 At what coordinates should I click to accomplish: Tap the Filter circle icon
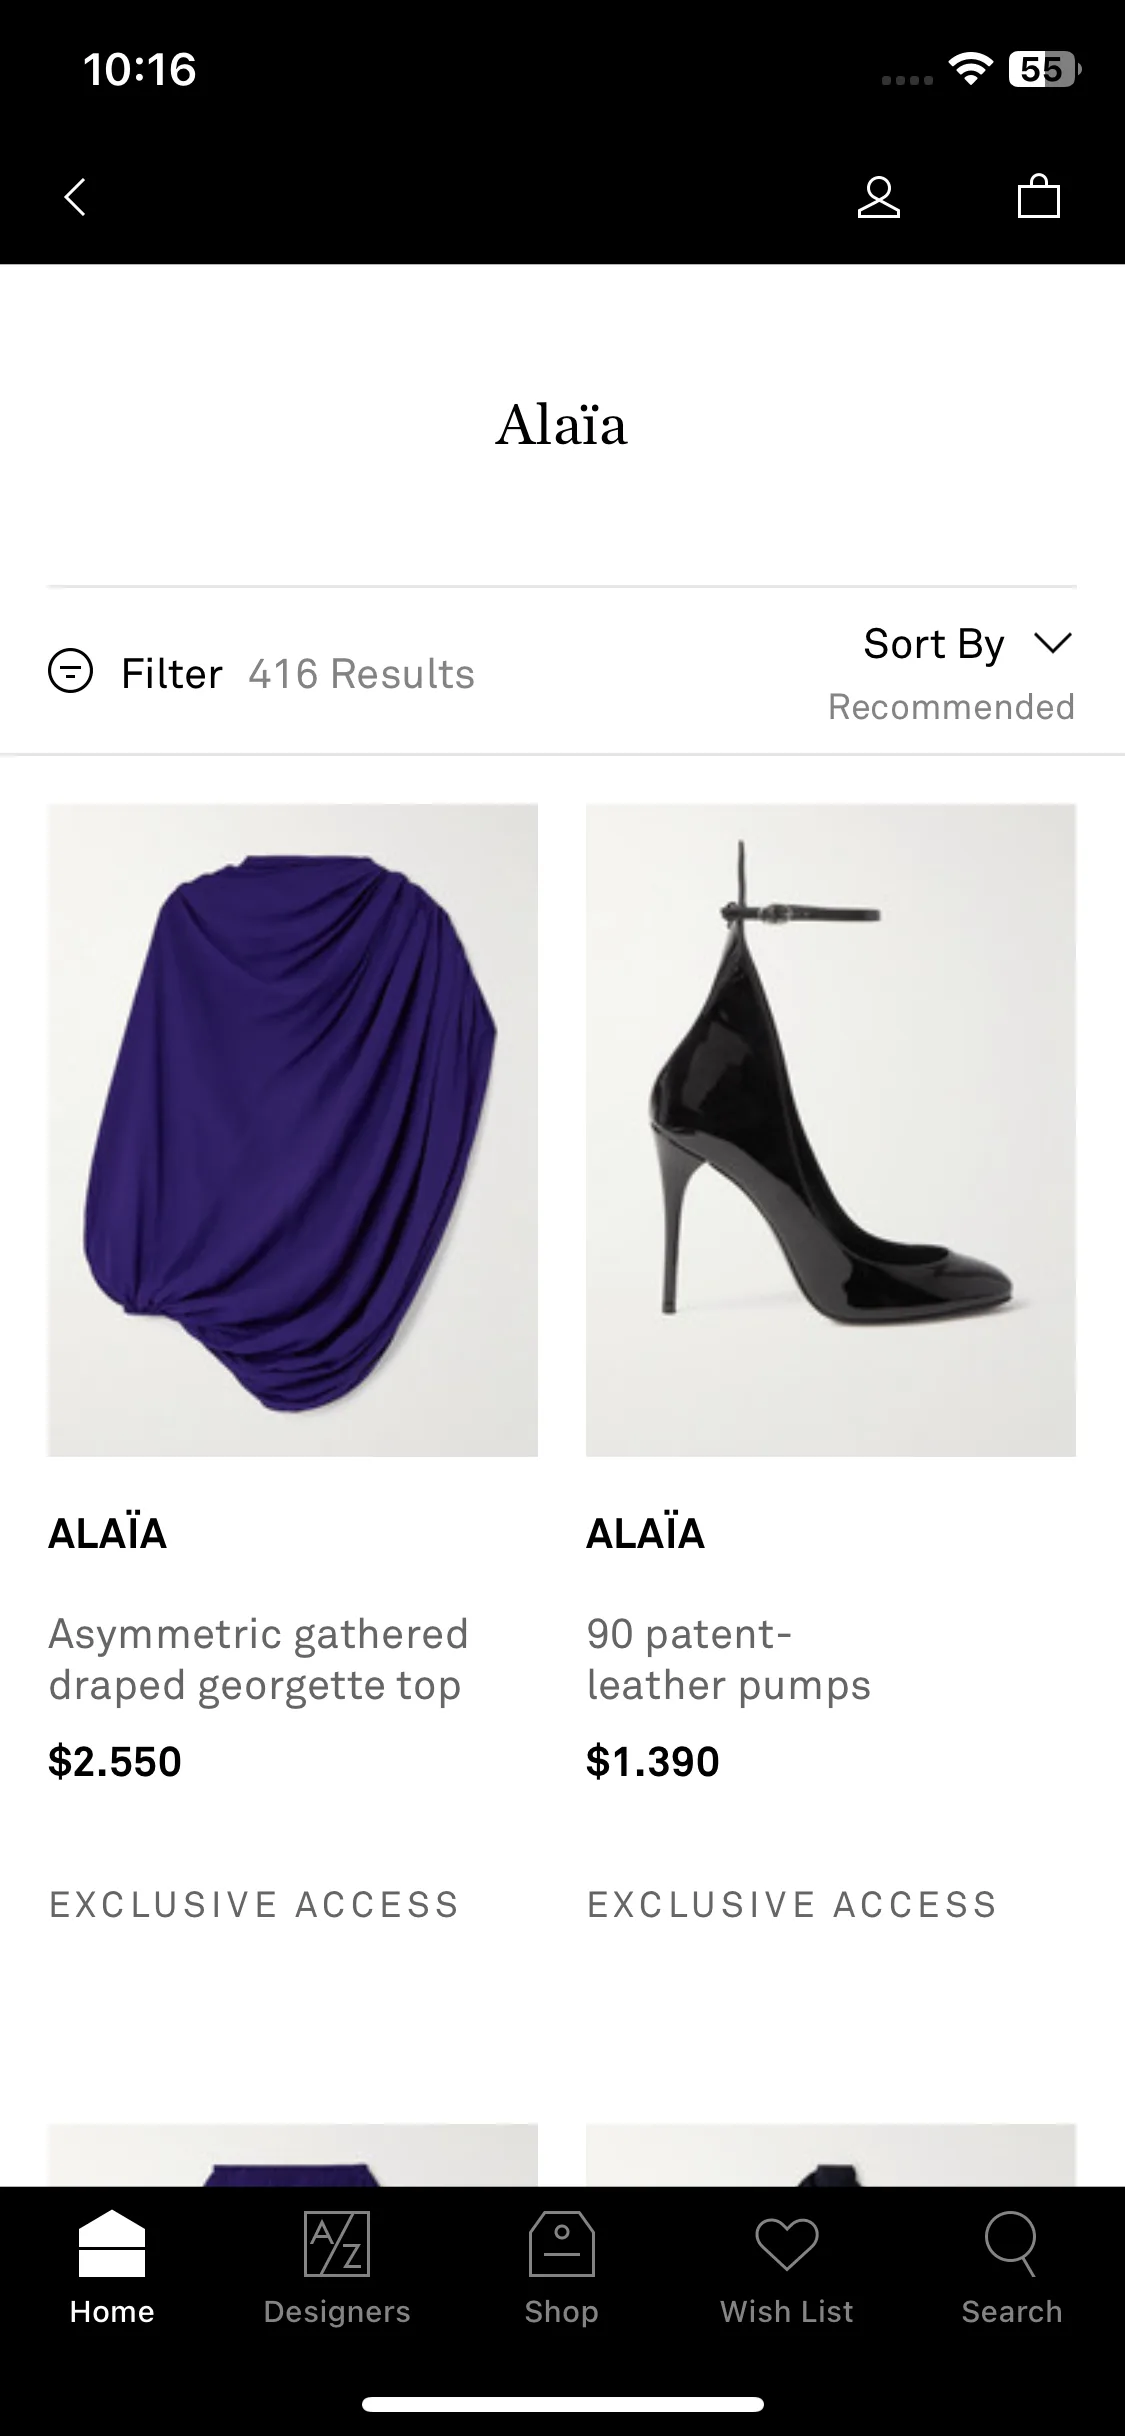point(71,671)
